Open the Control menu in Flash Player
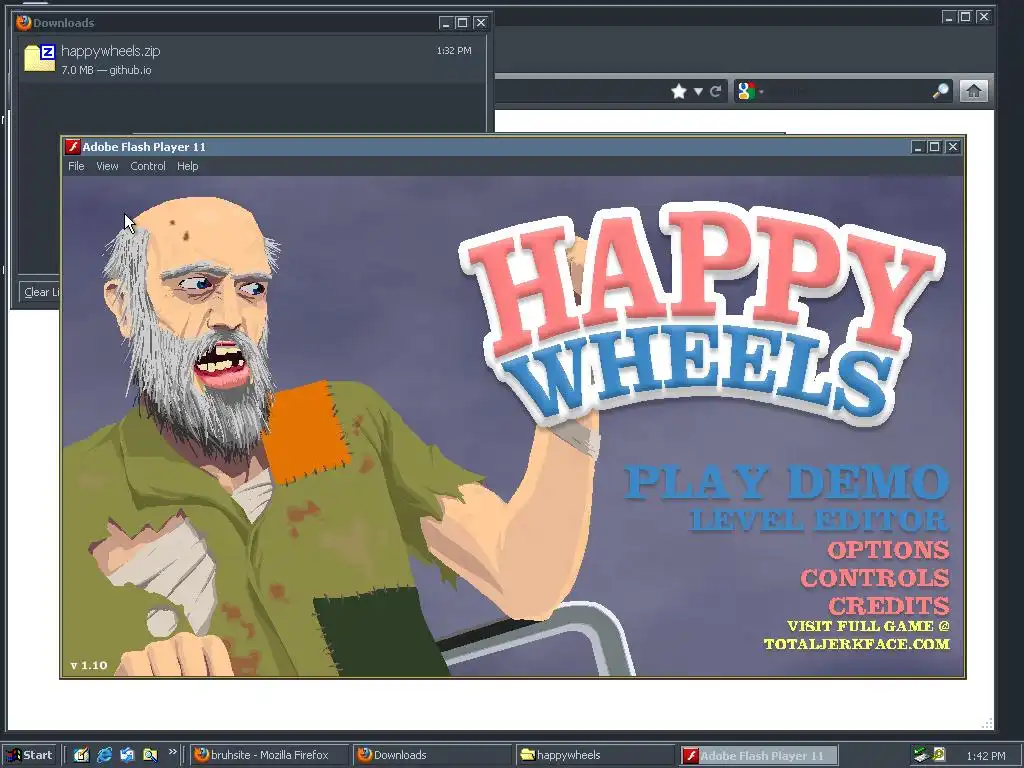The image size is (1024, 768). click(x=148, y=166)
